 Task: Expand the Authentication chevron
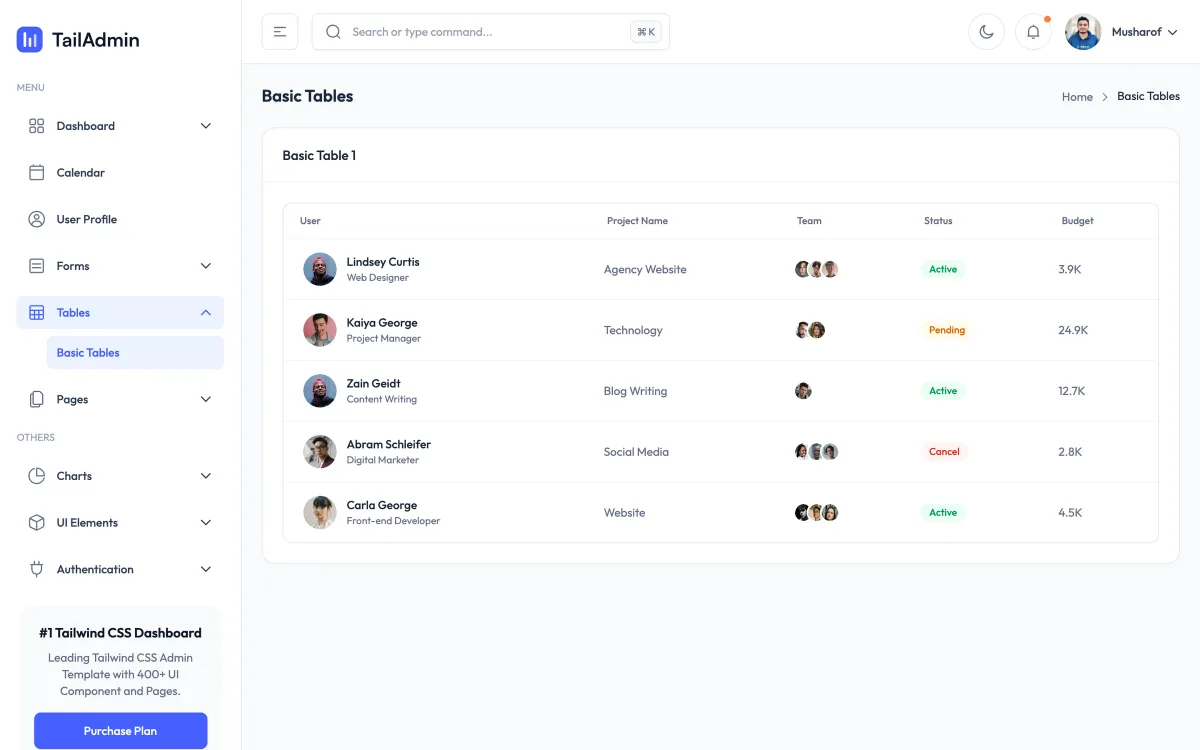(206, 569)
